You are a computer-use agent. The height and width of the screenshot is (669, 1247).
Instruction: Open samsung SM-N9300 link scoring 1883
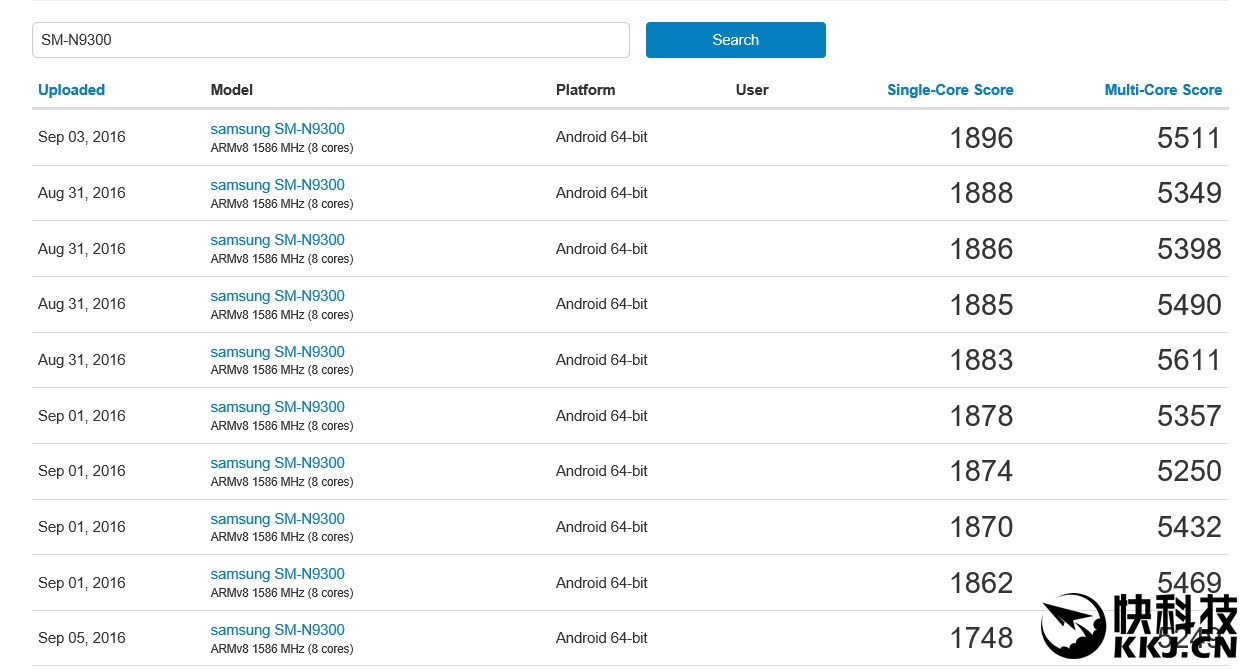[x=277, y=352]
